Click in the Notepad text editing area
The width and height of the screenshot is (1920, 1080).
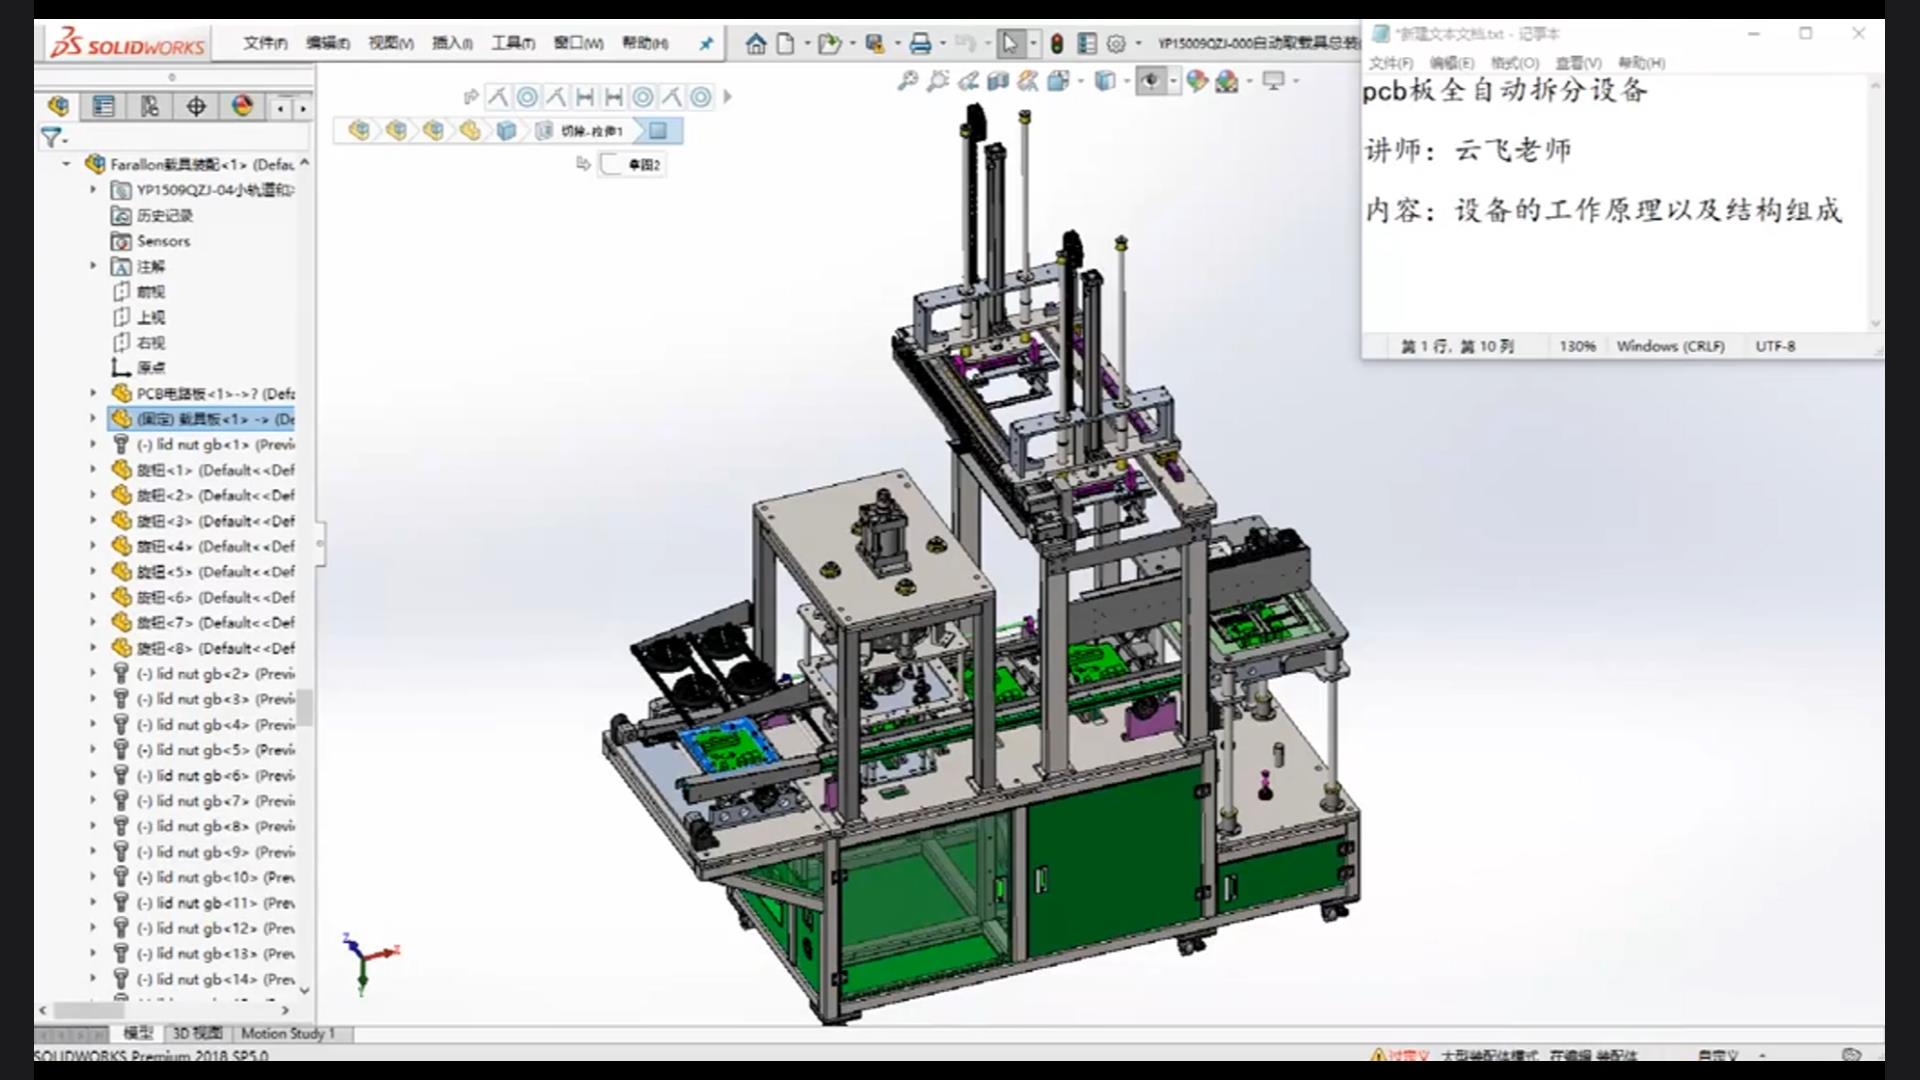pos(1613,202)
